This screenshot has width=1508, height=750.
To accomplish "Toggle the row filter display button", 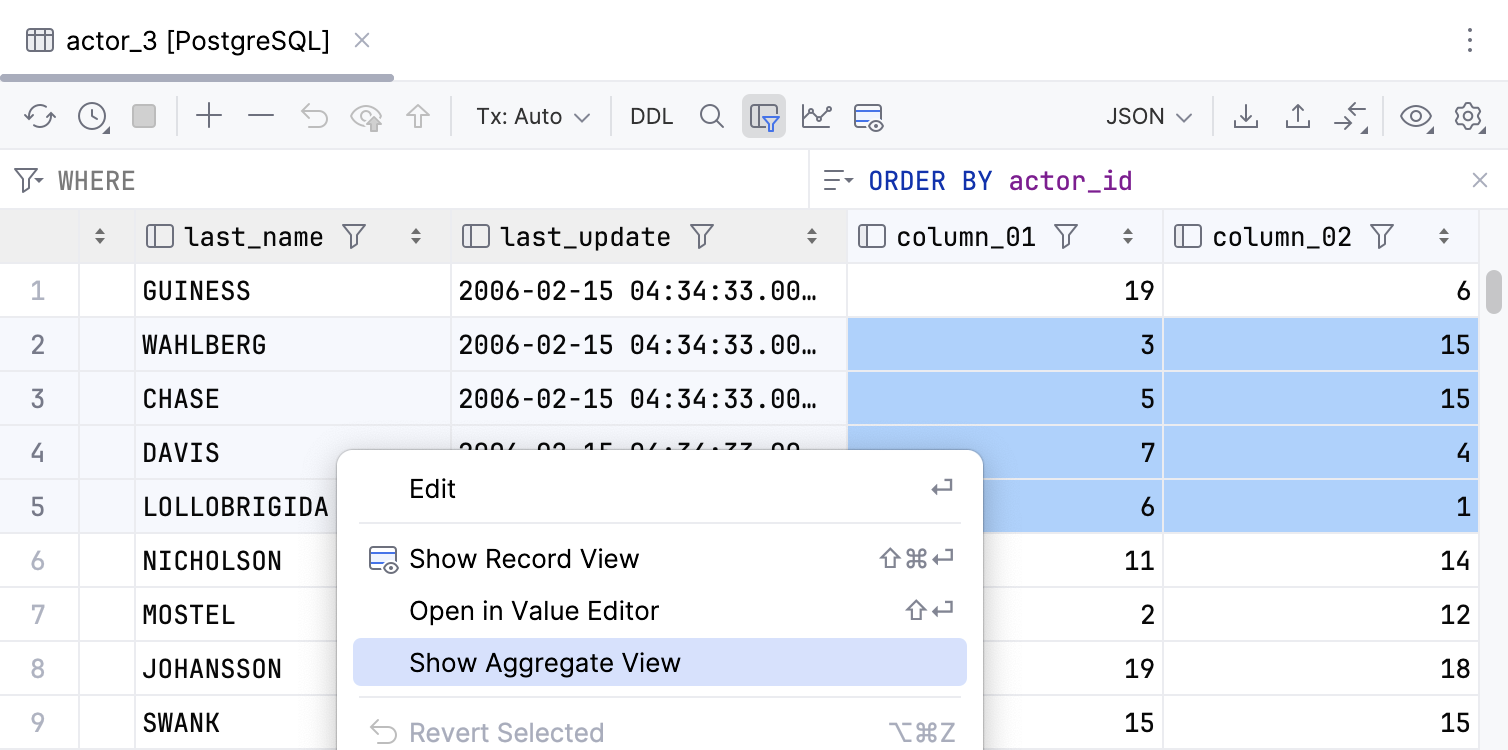I will pos(764,116).
